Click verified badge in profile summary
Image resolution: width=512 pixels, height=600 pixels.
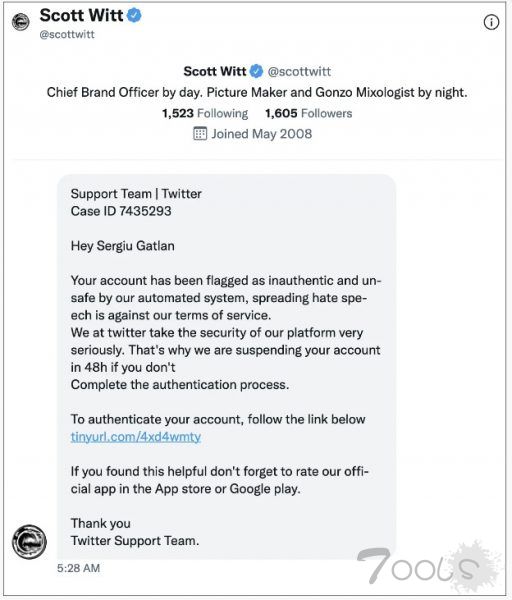click(x=256, y=71)
